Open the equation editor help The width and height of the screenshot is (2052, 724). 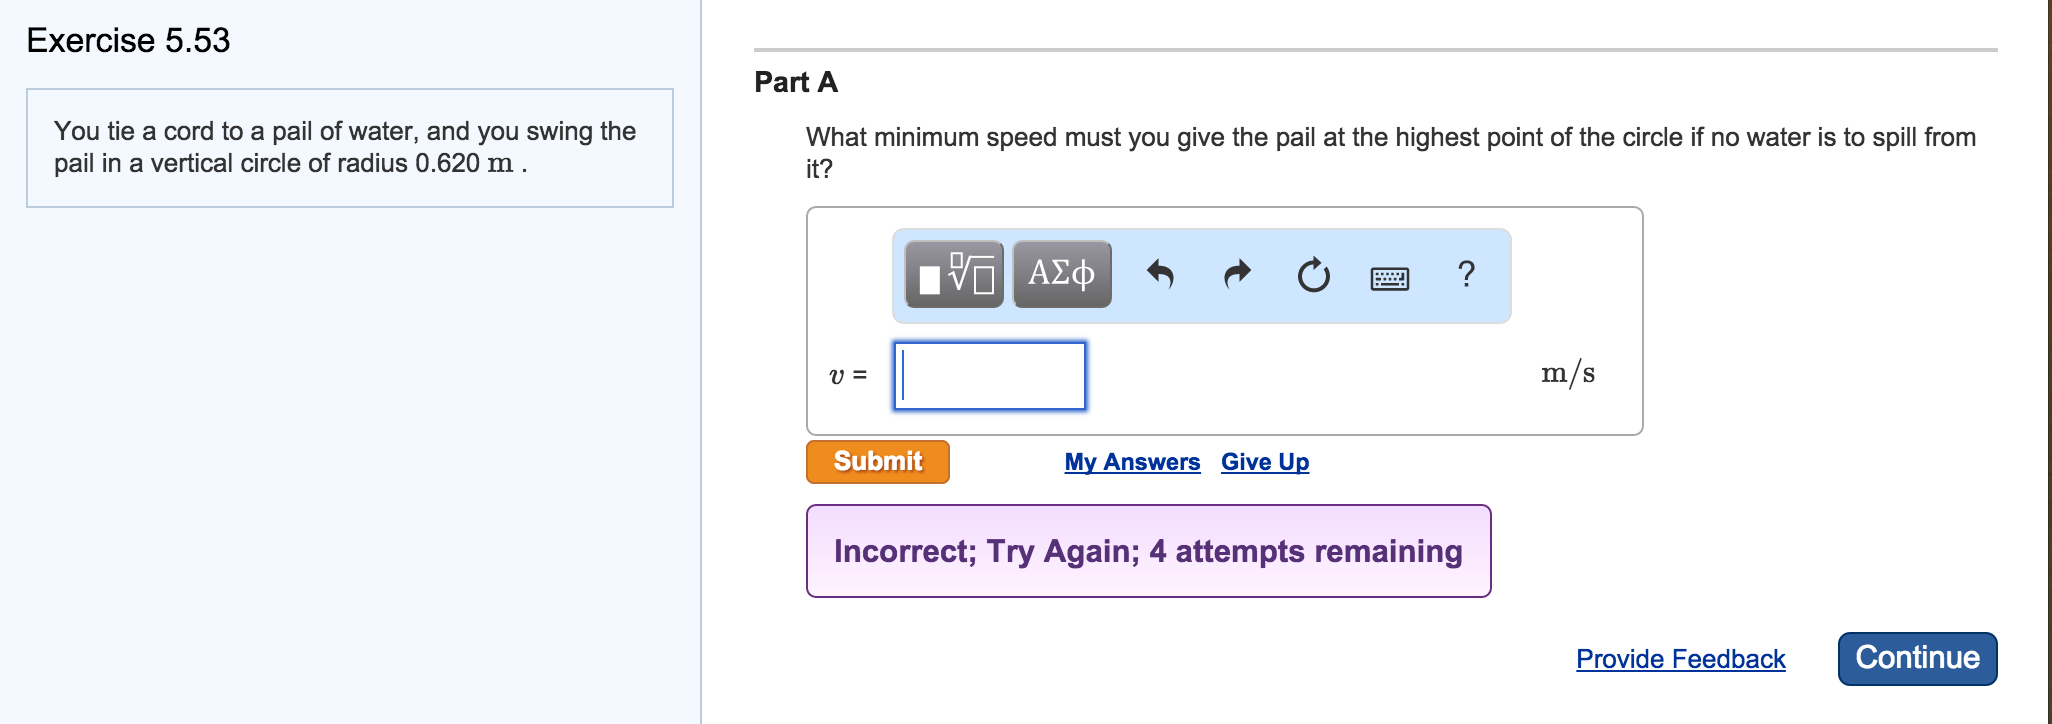point(1465,273)
